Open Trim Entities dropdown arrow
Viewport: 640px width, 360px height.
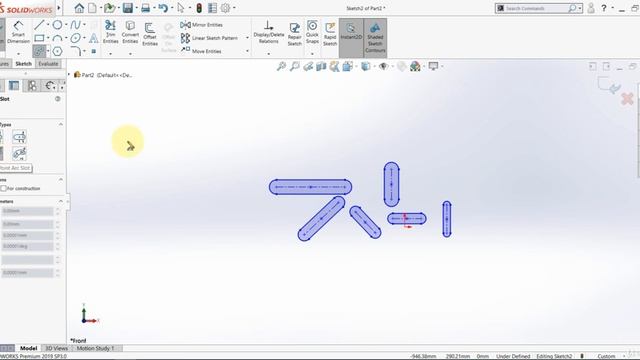pos(110,53)
